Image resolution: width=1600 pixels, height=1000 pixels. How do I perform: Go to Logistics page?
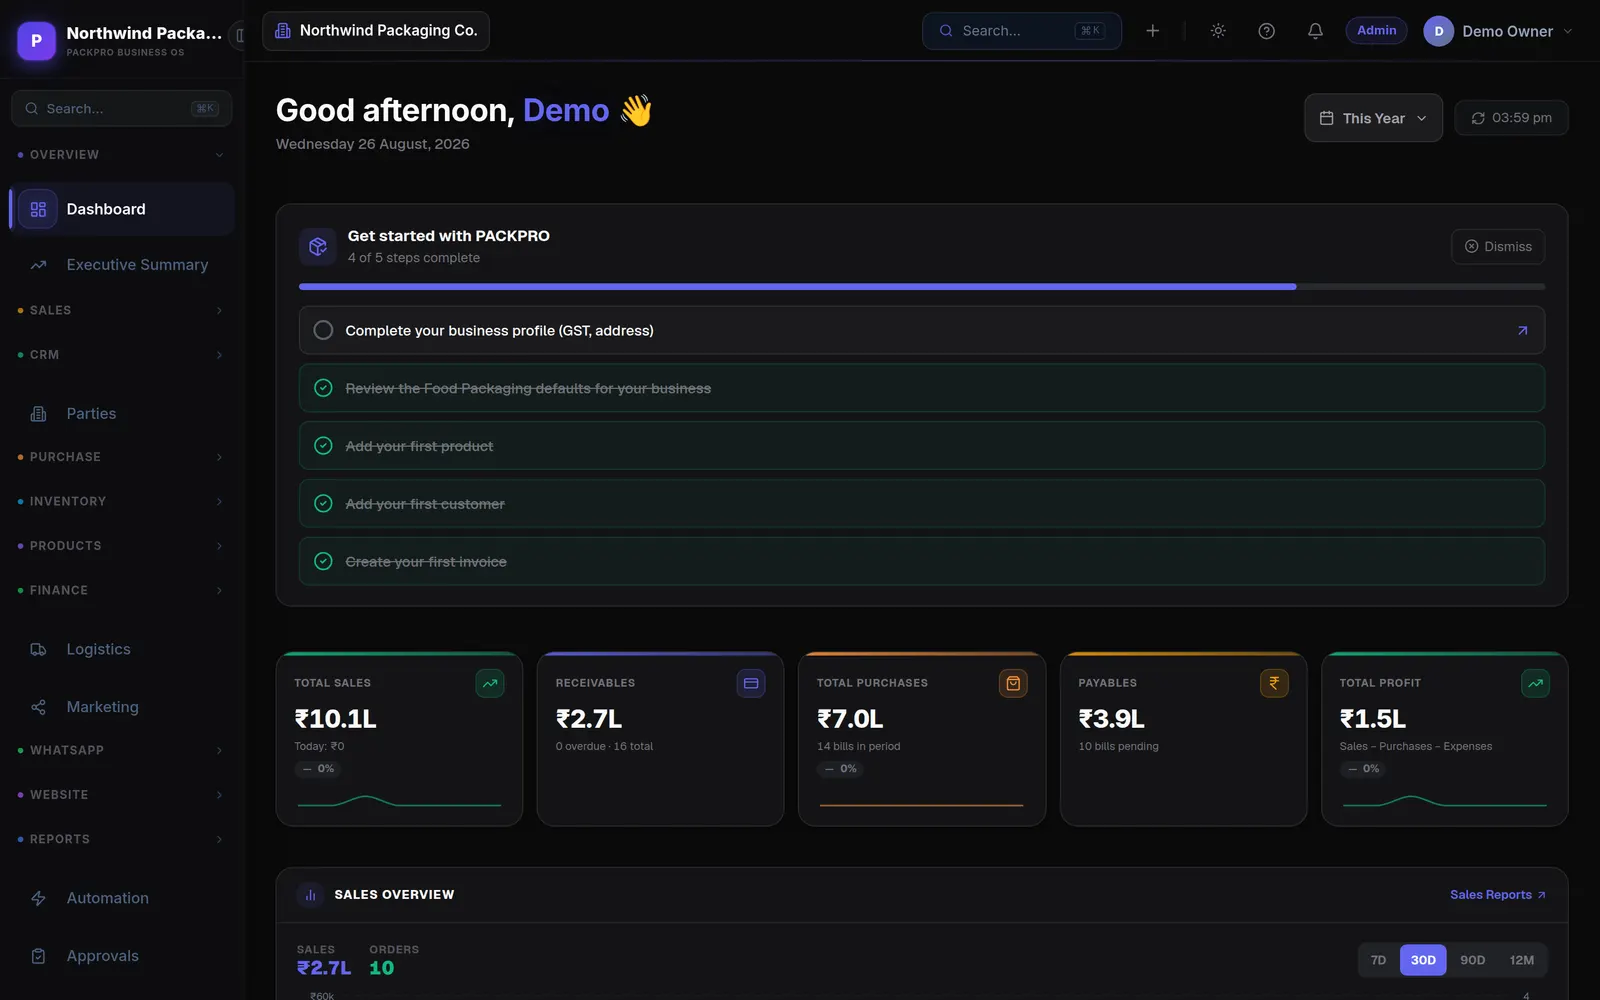122,649
